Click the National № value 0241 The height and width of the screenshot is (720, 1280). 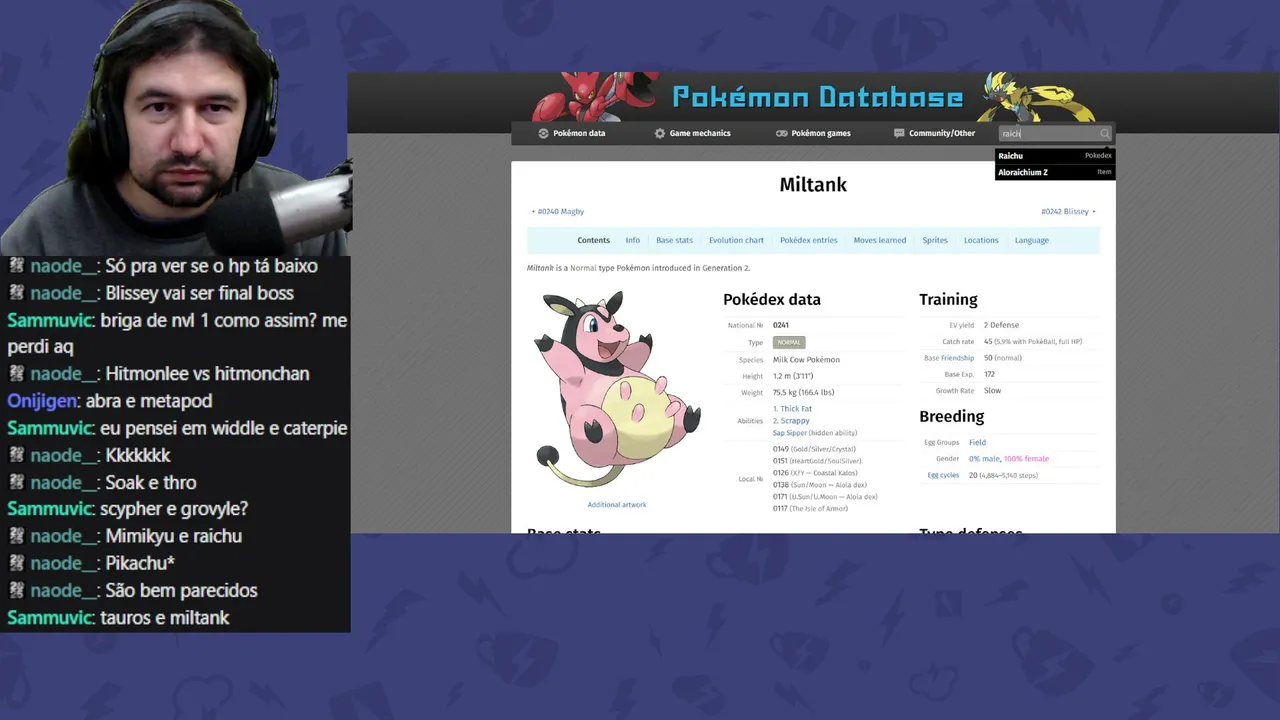tap(781, 326)
